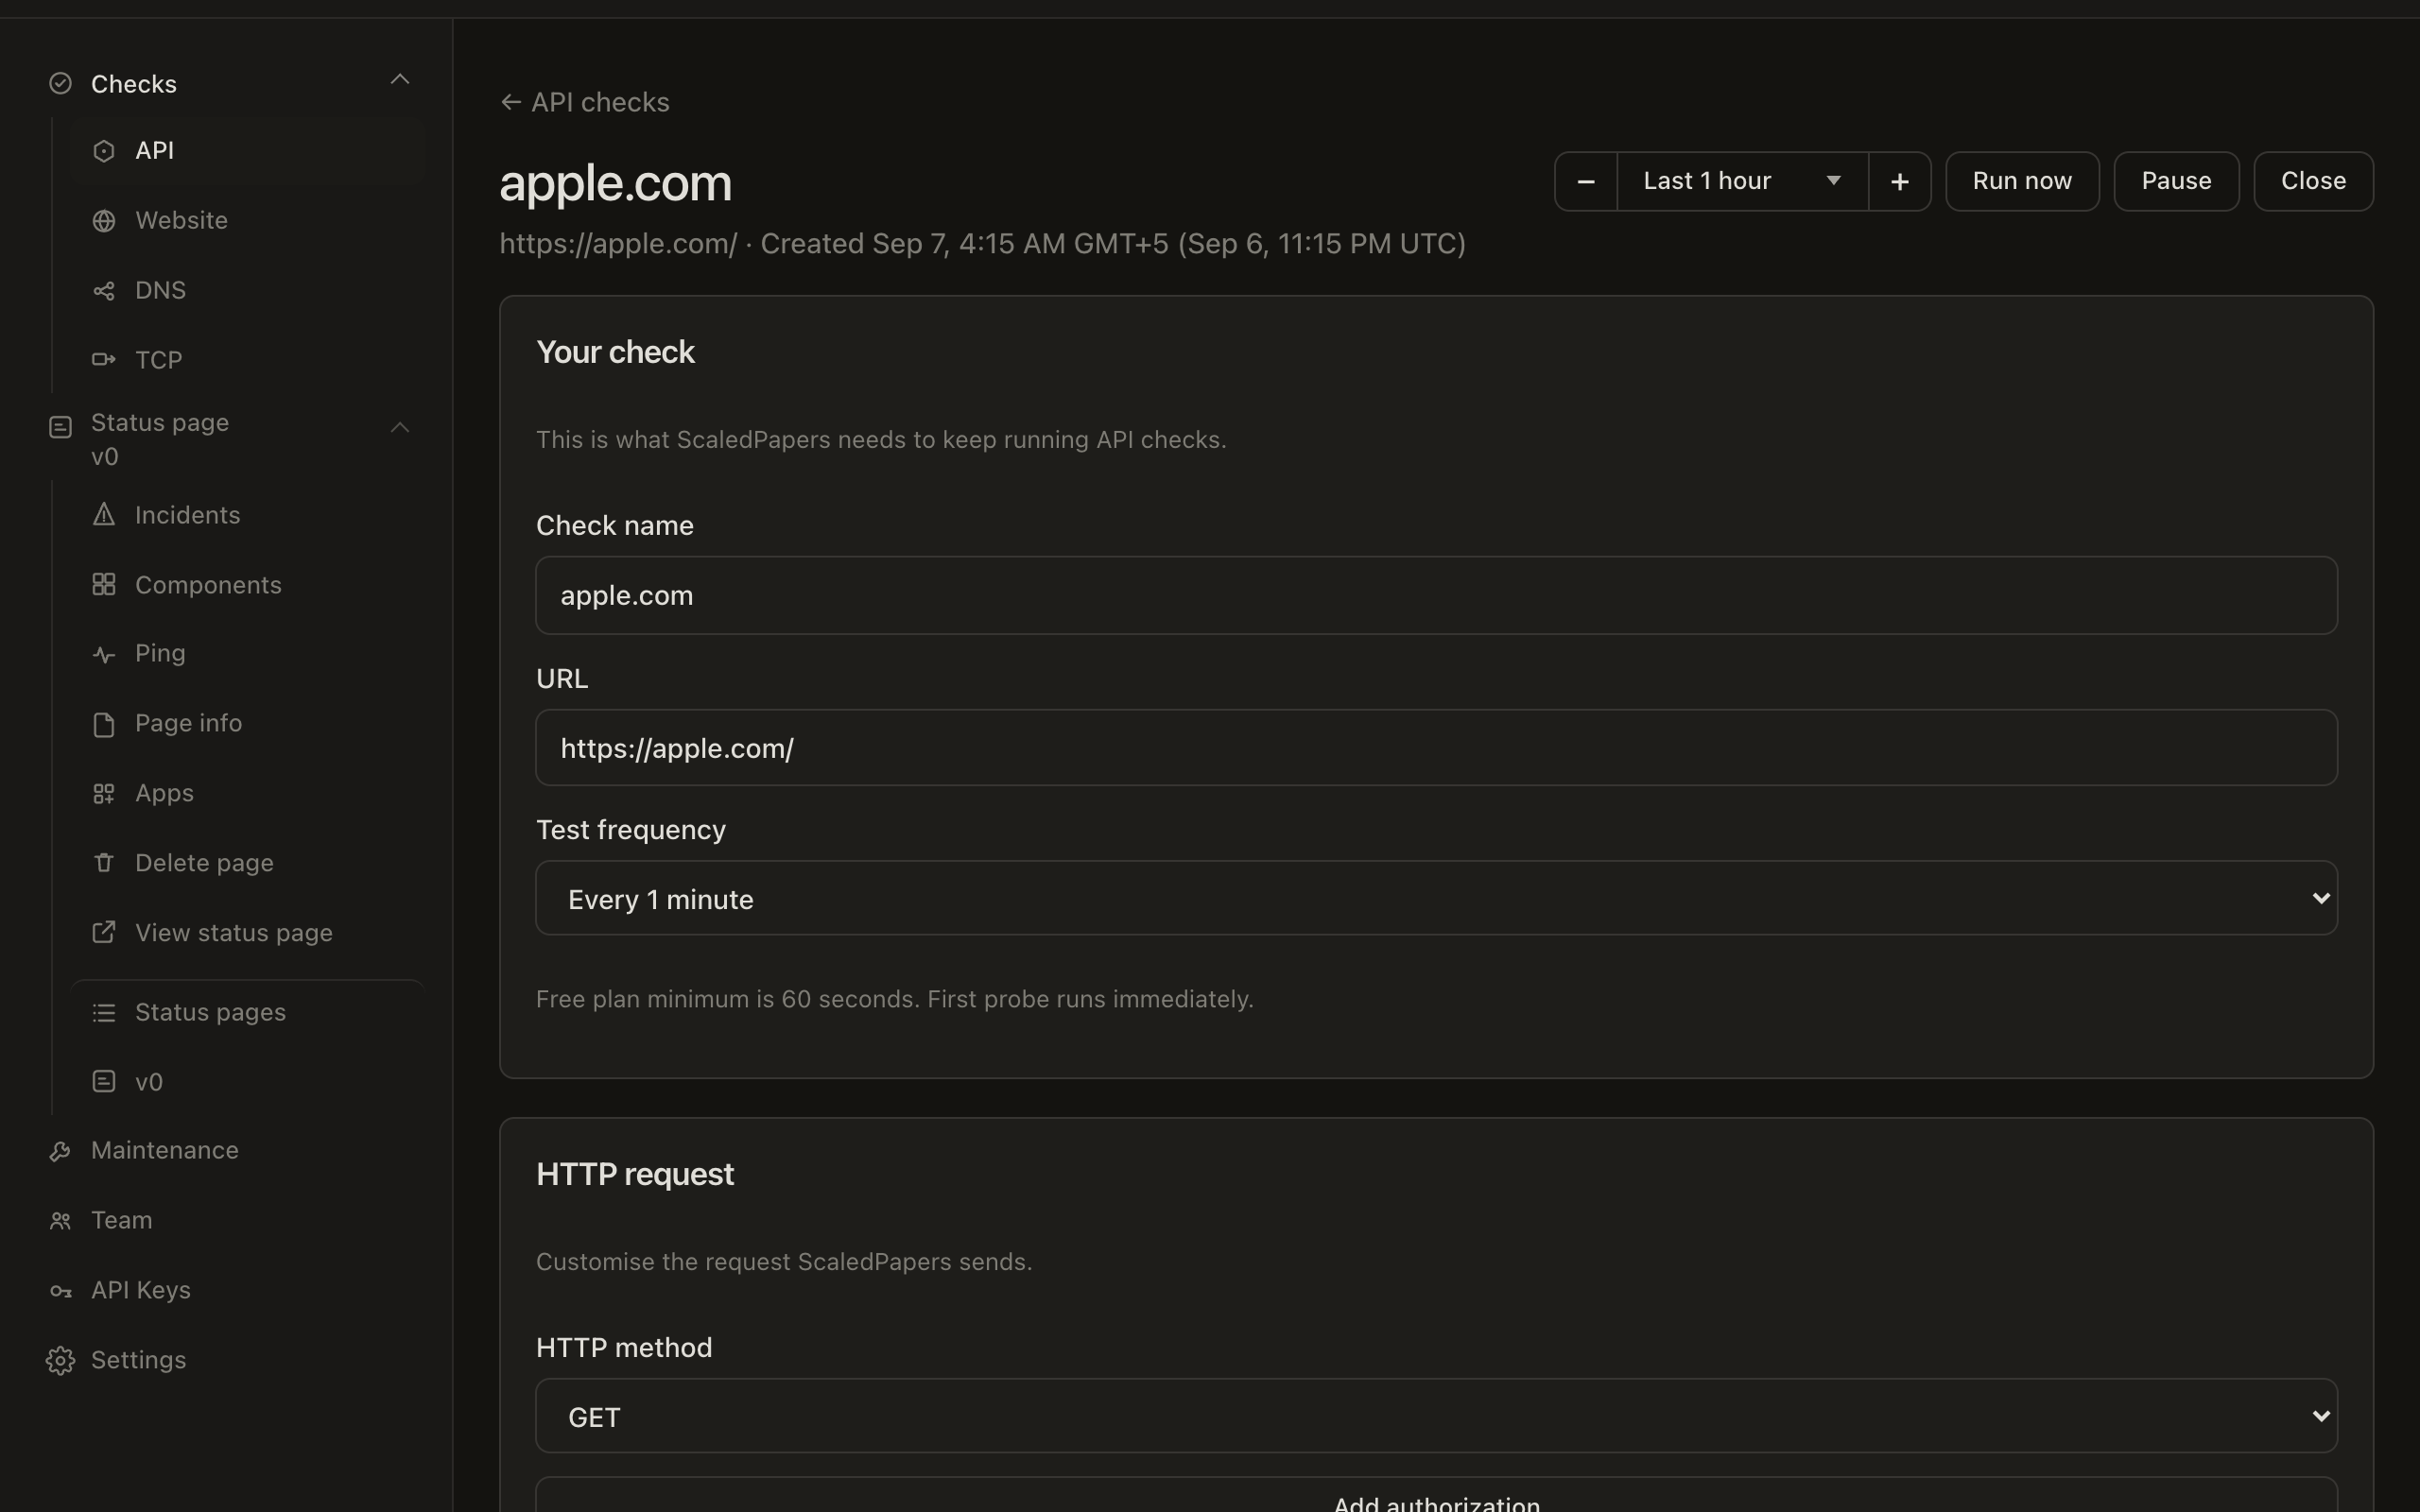Select TCP checks in sidebar
The width and height of the screenshot is (2420, 1512).
tap(248, 360)
